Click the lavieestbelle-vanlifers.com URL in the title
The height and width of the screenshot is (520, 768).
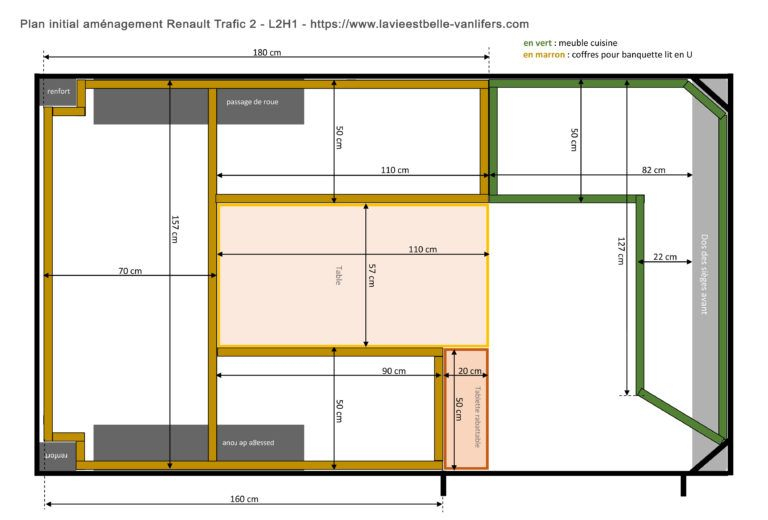pos(420,23)
